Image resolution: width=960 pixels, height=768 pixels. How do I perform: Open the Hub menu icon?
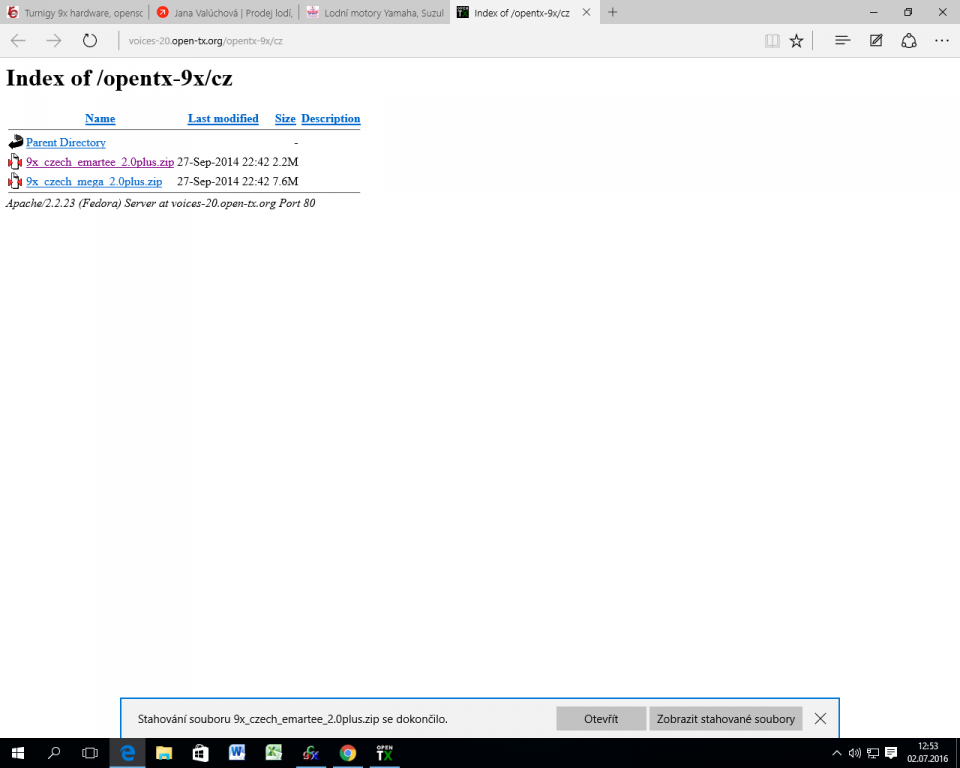point(842,41)
